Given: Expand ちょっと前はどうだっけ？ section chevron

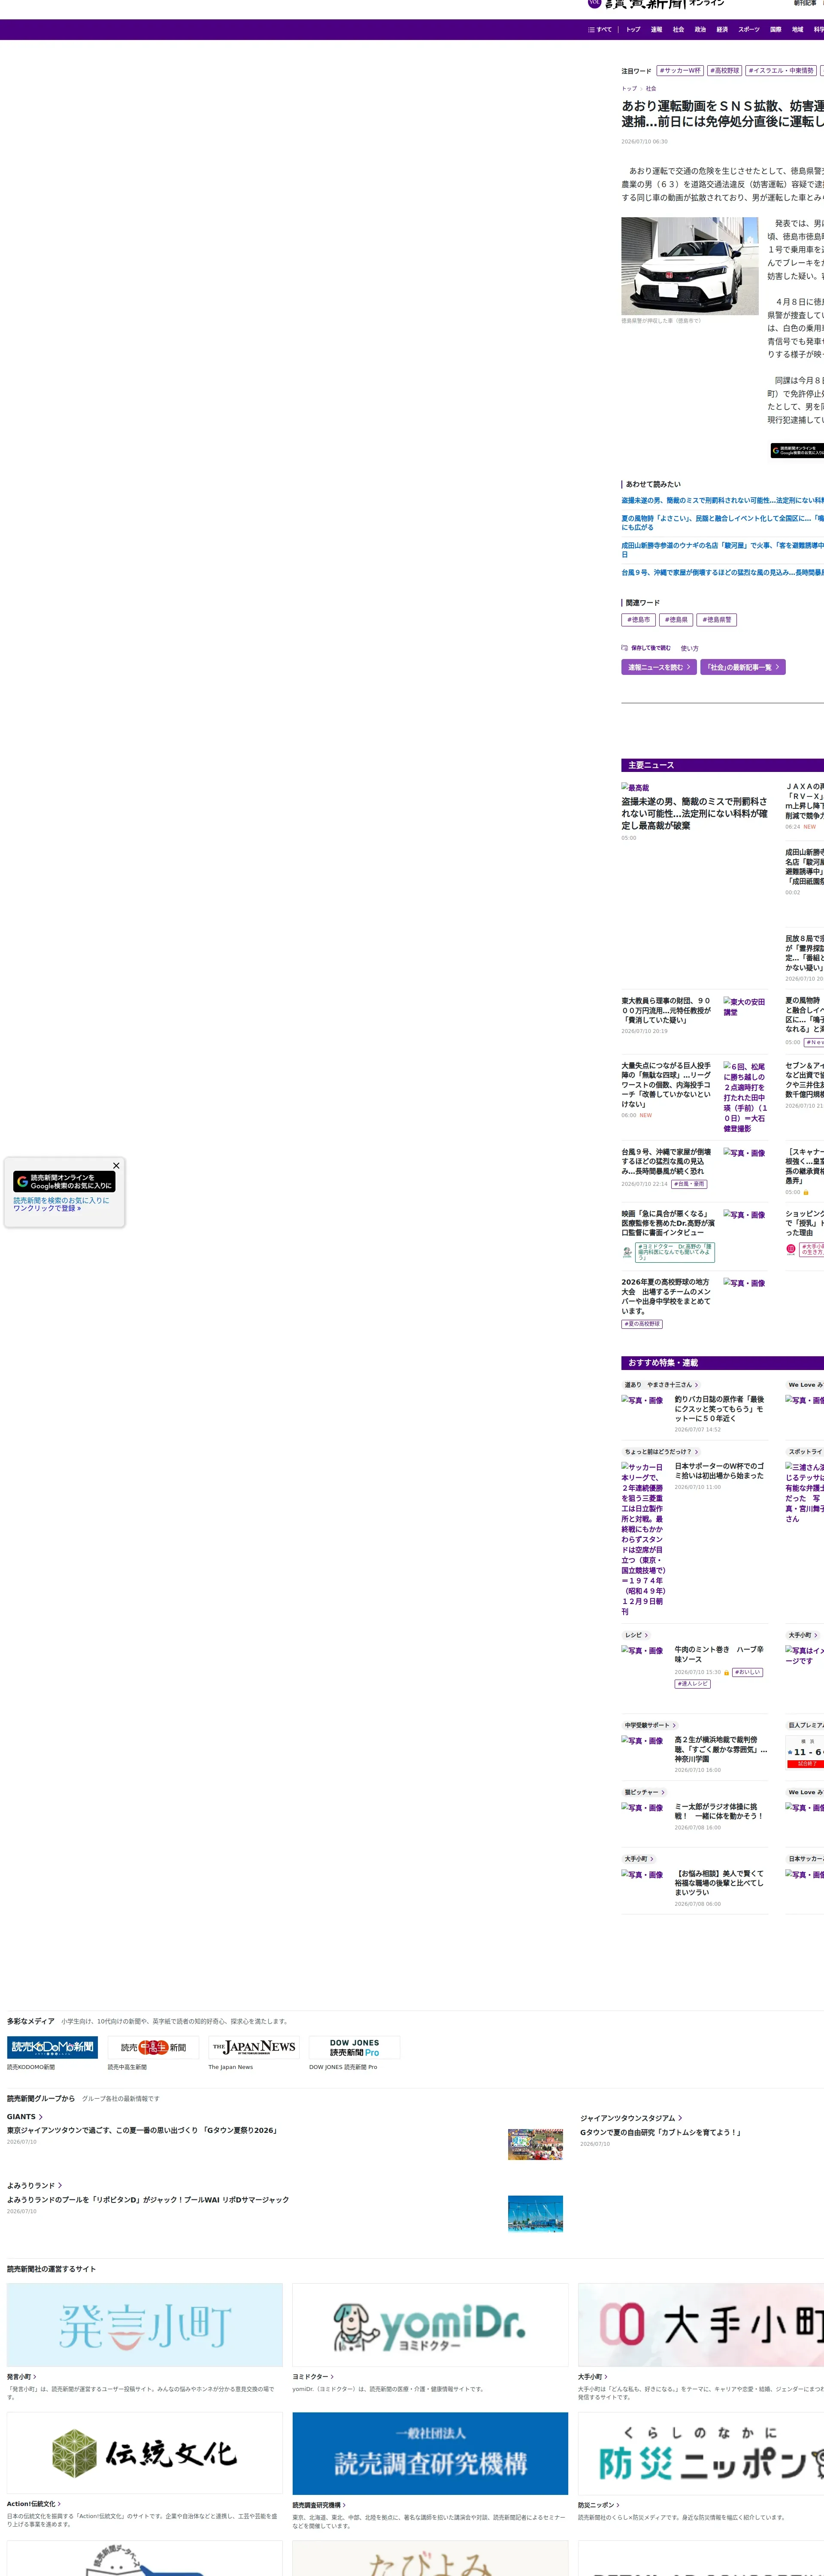Looking at the screenshot, I should [696, 1452].
